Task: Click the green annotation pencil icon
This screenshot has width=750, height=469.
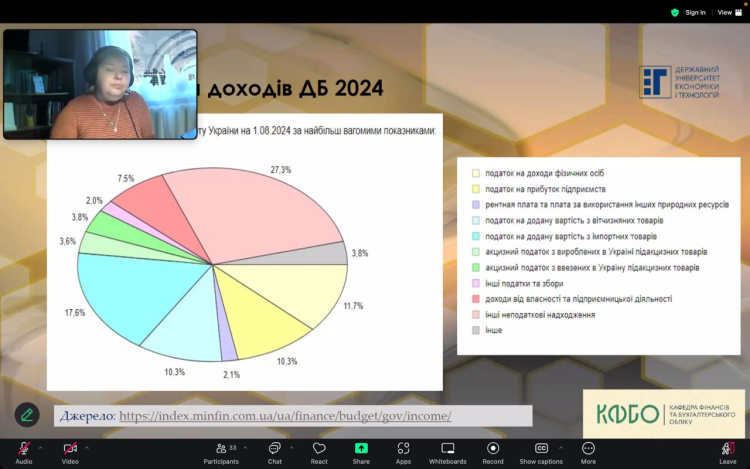Action: coord(27,414)
